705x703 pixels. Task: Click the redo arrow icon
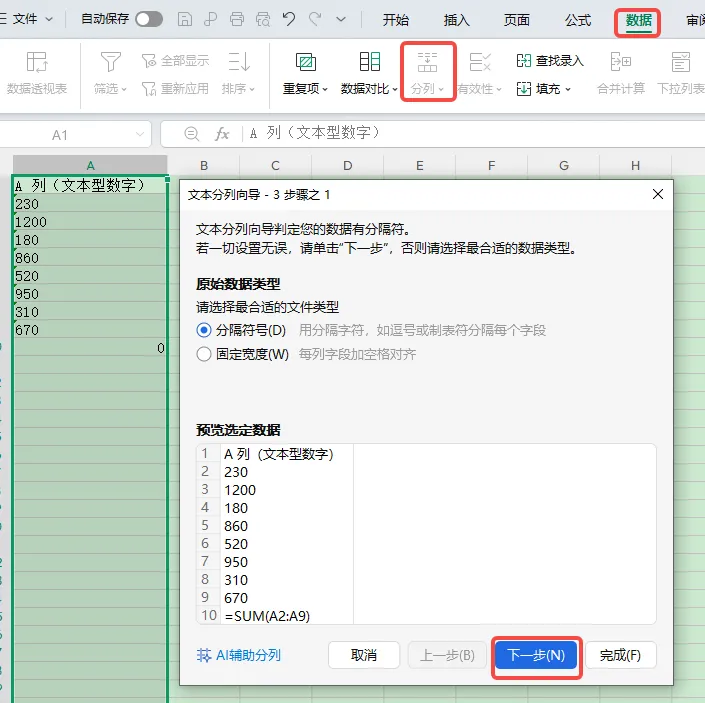point(315,19)
